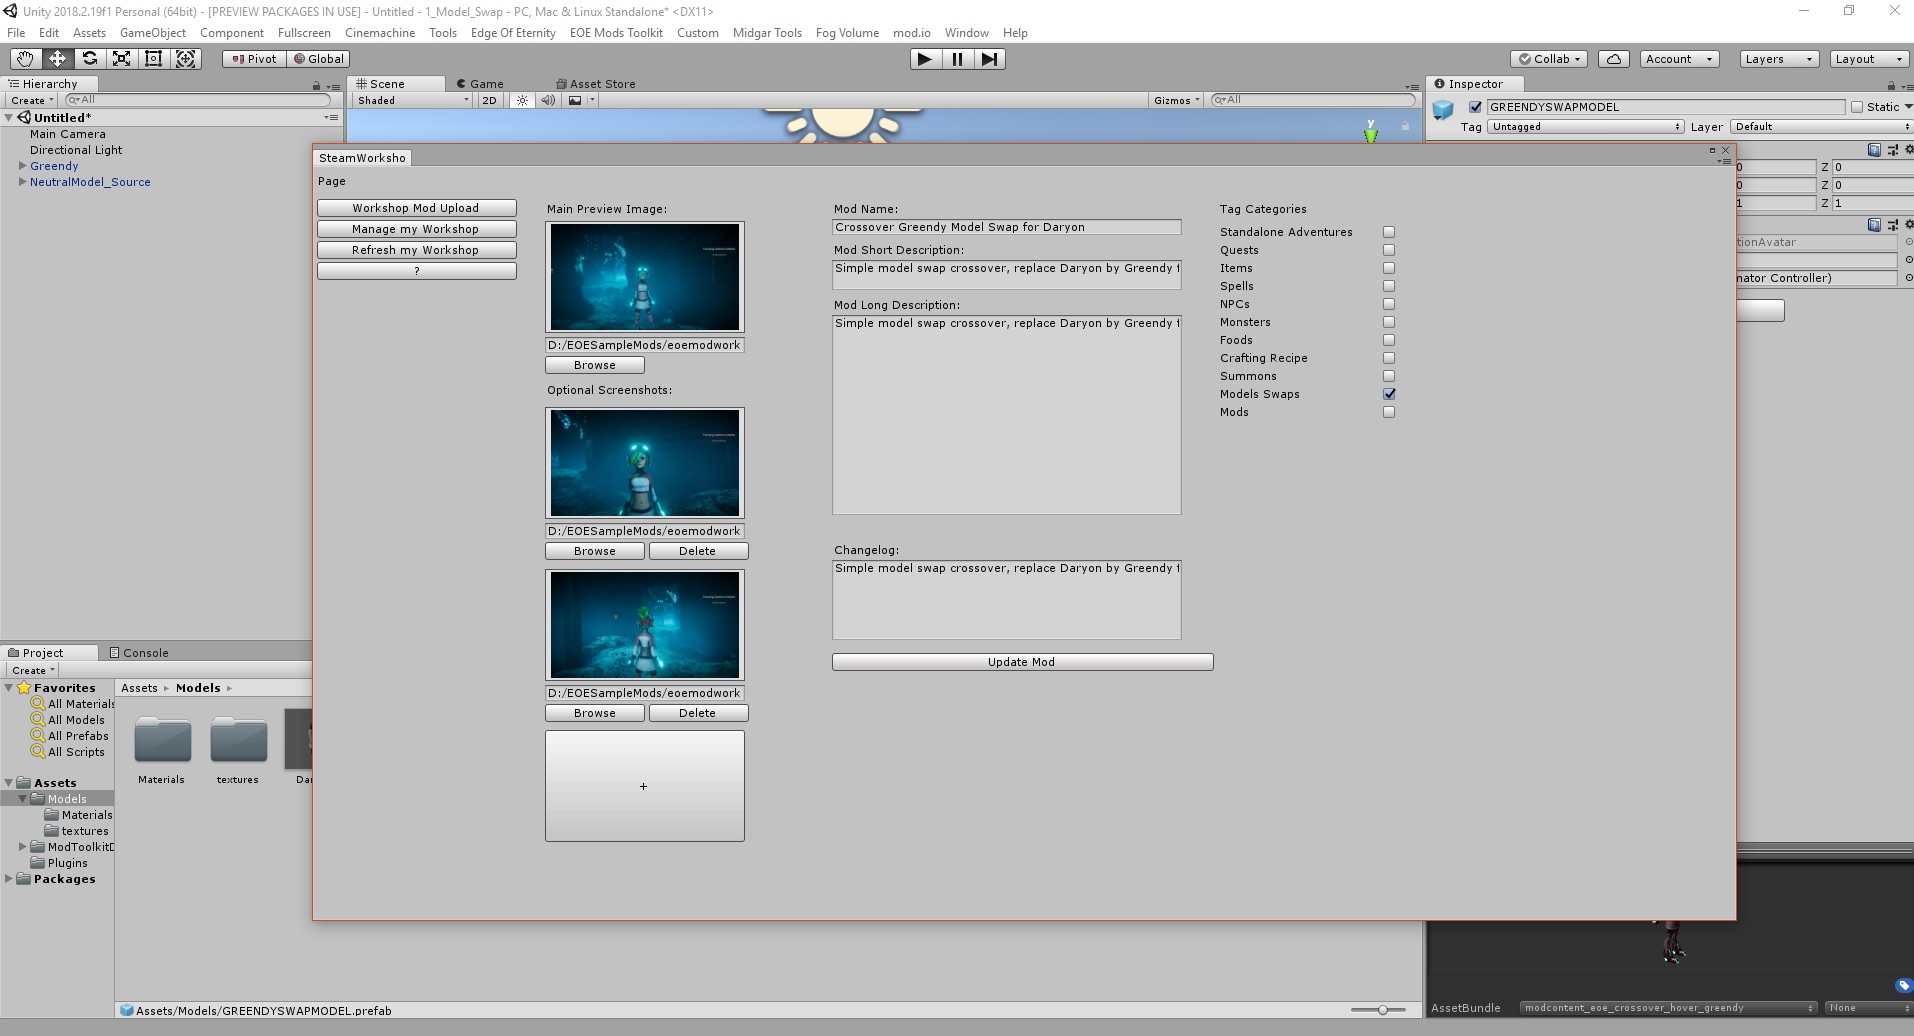Enable the Monsters tag checkbox
The height and width of the screenshot is (1036, 1914).
pyautogui.click(x=1389, y=322)
